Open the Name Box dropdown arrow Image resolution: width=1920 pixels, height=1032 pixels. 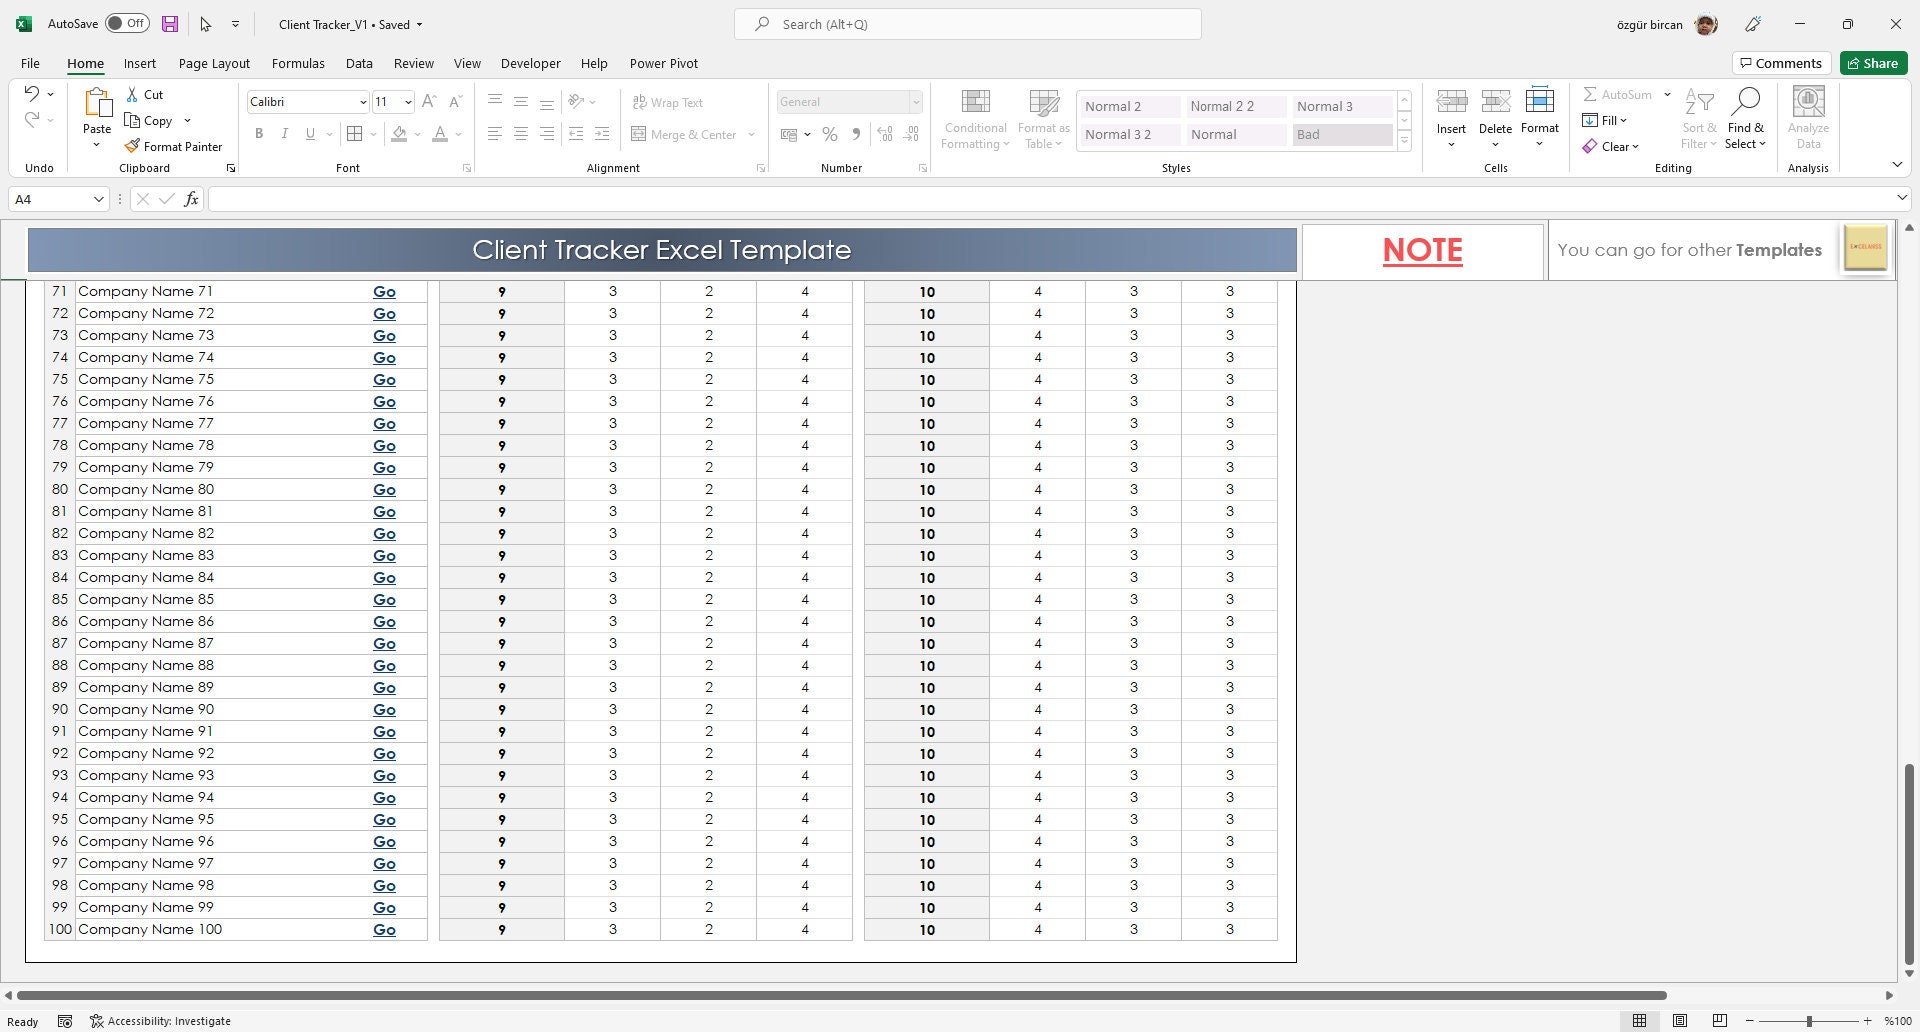[x=98, y=199]
